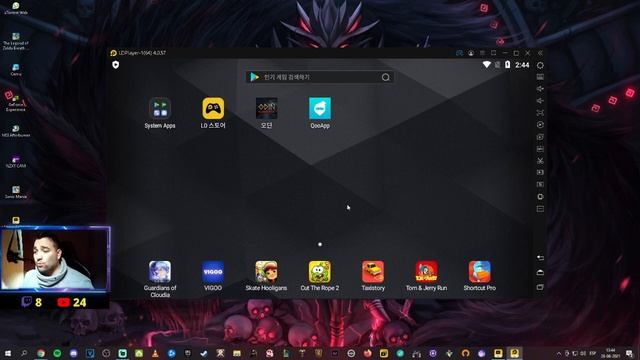Open the Cemu desktop shortcut
The image size is (640, 360).
tap(16, 70)
